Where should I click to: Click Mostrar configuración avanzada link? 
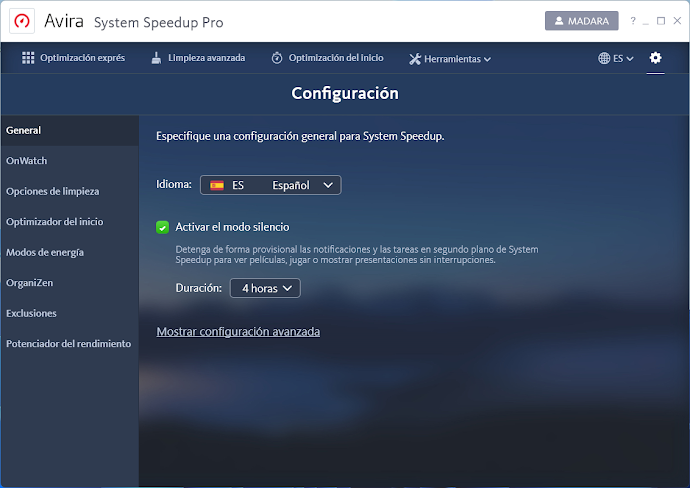coord(238,331)
